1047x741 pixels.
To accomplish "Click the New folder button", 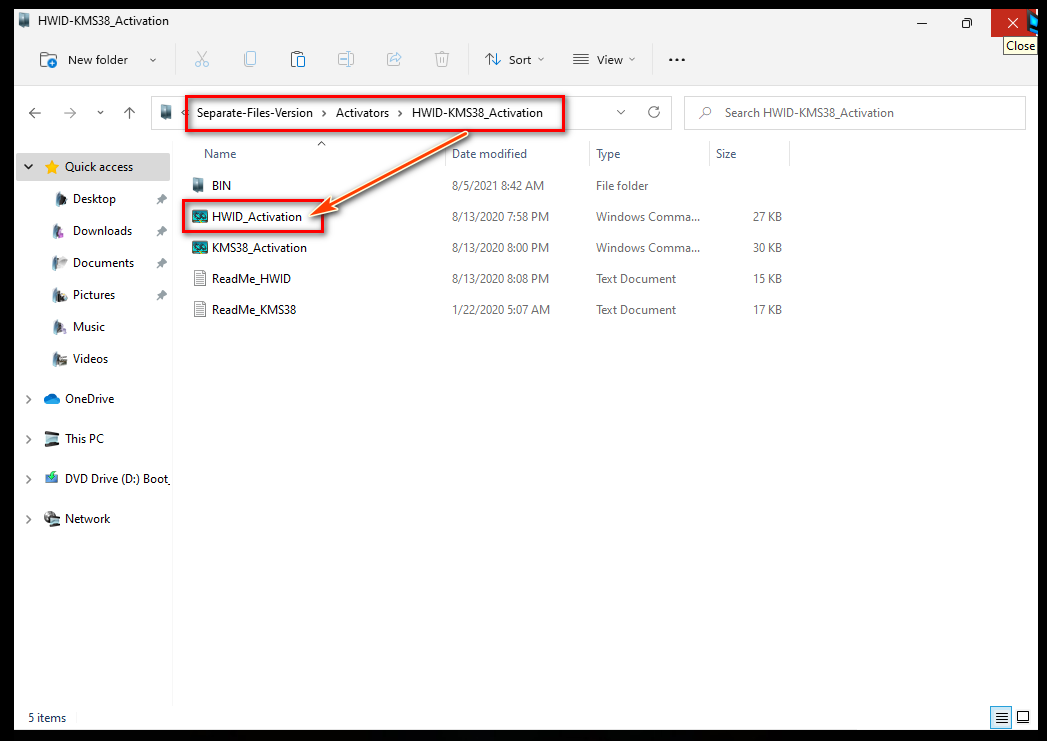I will click(83, 59).
